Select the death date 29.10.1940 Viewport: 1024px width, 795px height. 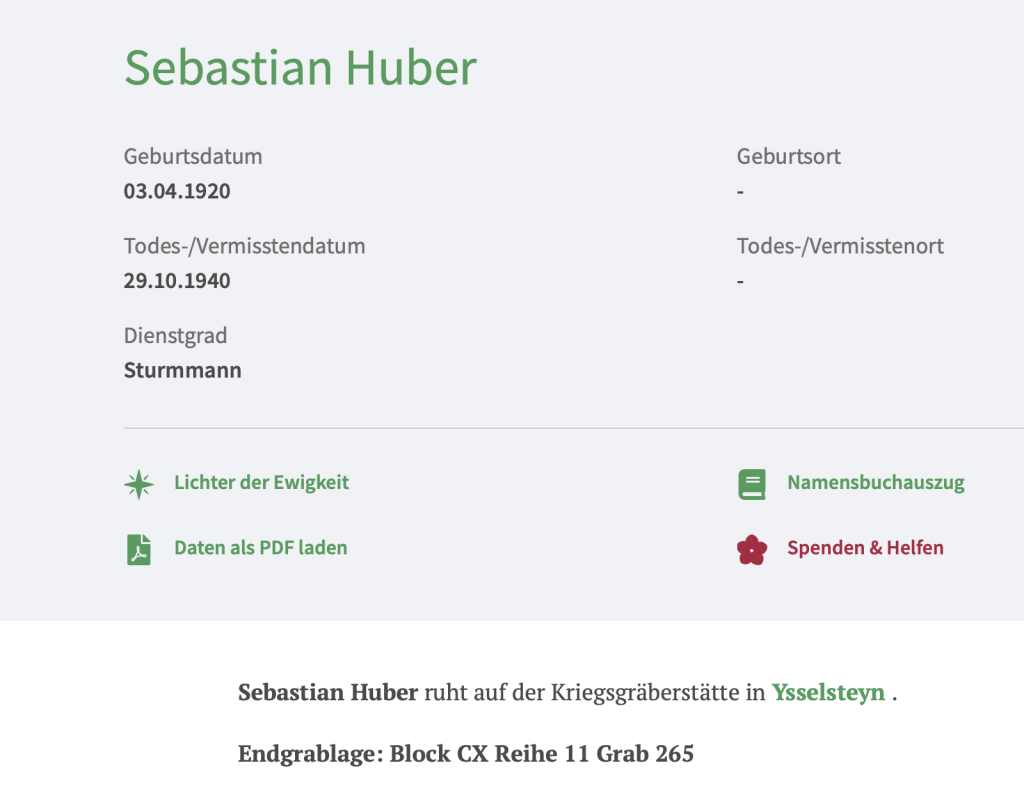click(177, 281)
